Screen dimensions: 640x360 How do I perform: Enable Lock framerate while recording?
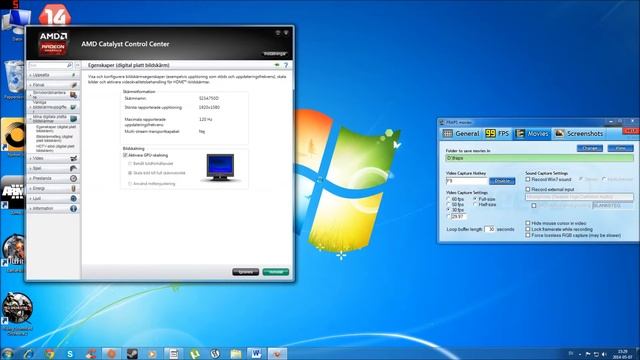pyautogui.click(x=528, y=229)
